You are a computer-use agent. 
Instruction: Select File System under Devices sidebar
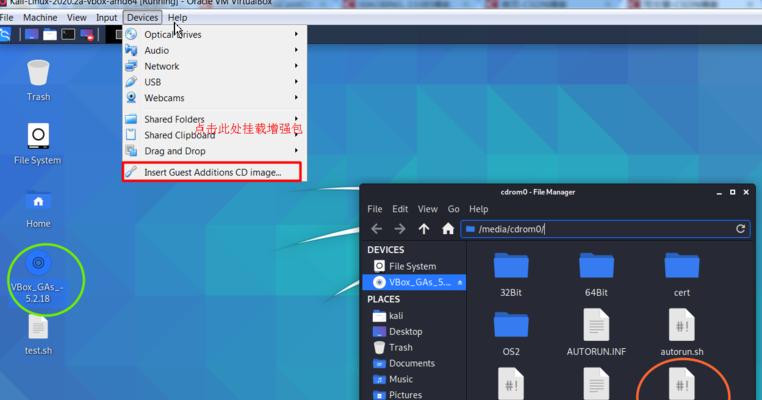click(x=414, y=266)
